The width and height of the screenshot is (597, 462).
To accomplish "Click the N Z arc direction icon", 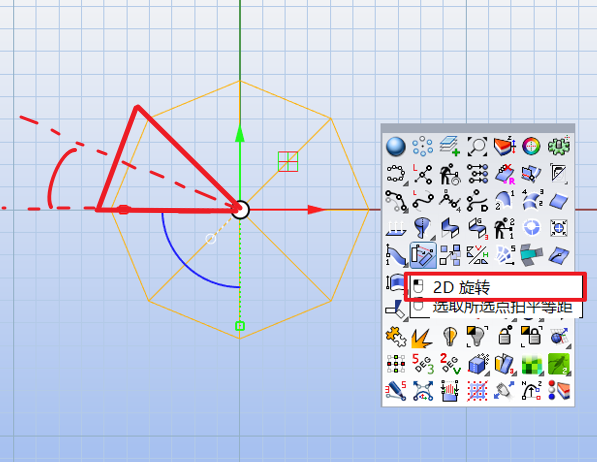I will pyautogui.click(x=532, y=391).
